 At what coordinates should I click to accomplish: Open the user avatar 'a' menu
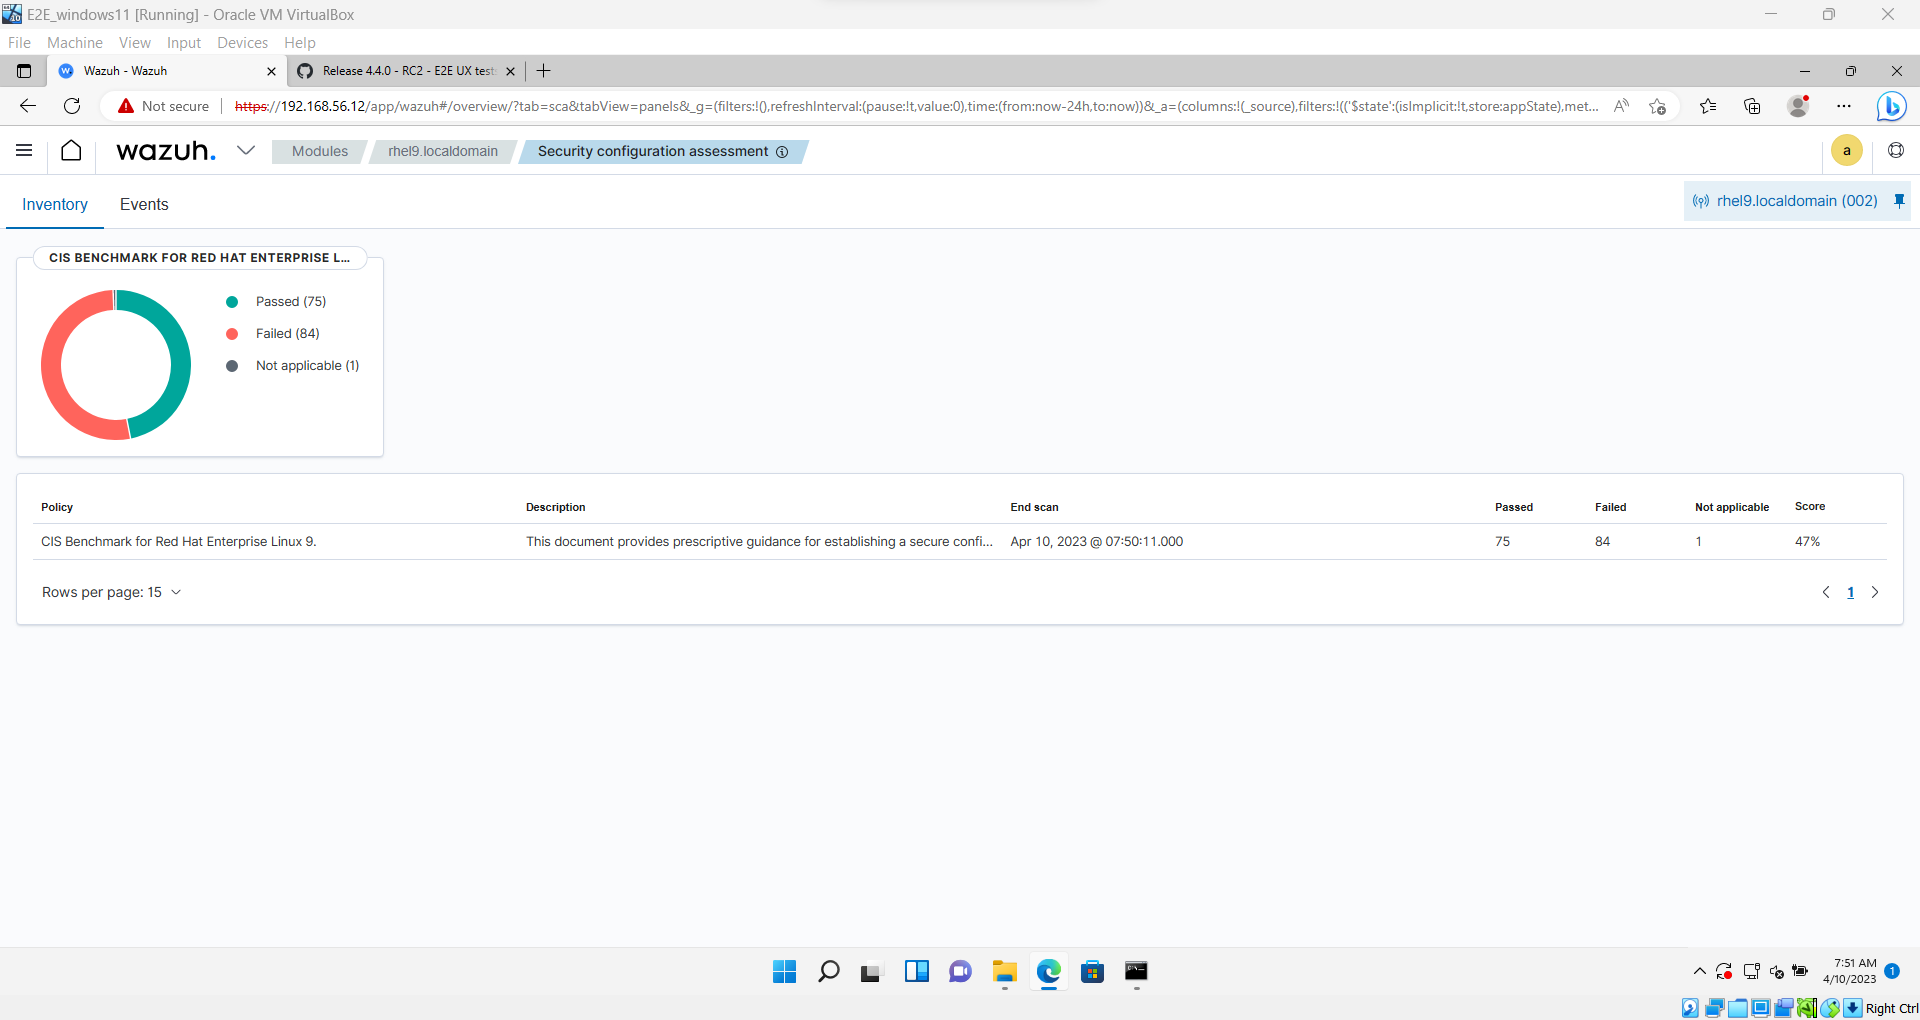(1847, 151)
